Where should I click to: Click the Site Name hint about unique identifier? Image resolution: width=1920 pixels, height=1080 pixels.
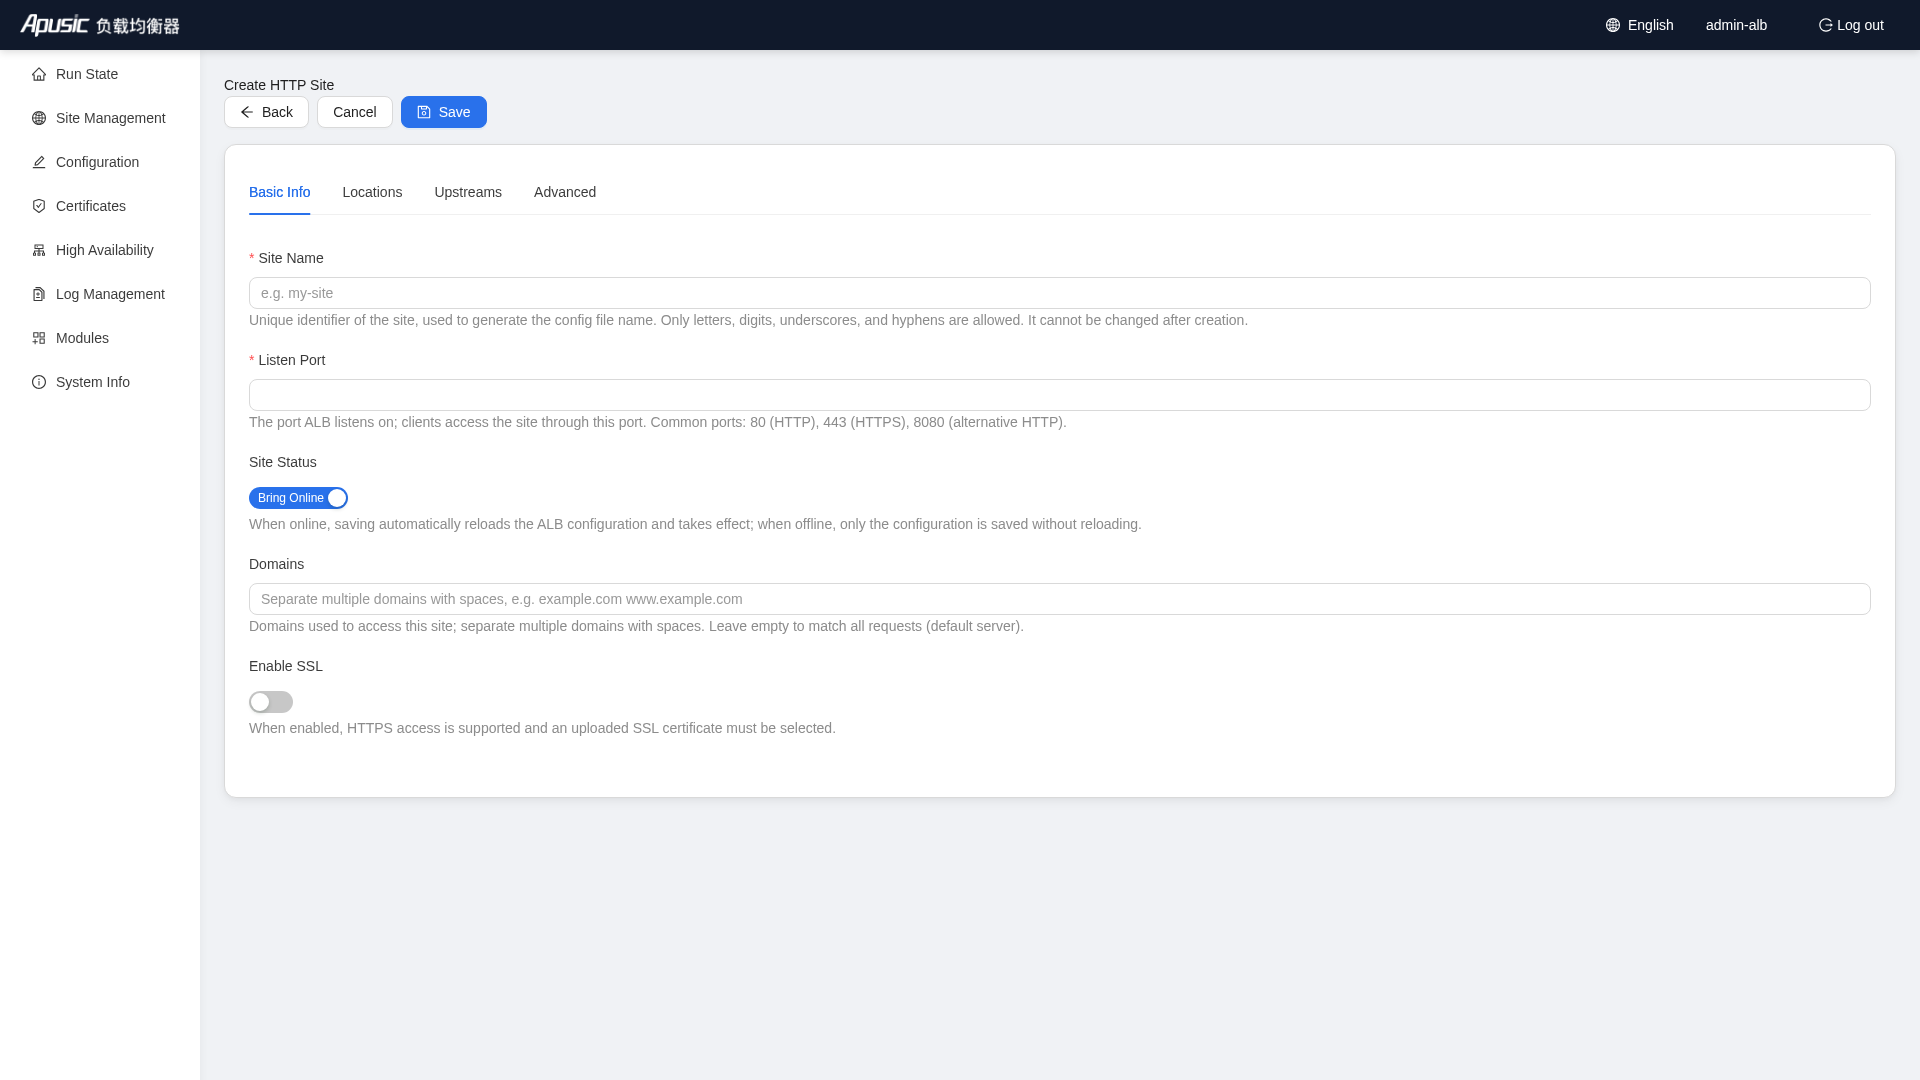[748, 320]
